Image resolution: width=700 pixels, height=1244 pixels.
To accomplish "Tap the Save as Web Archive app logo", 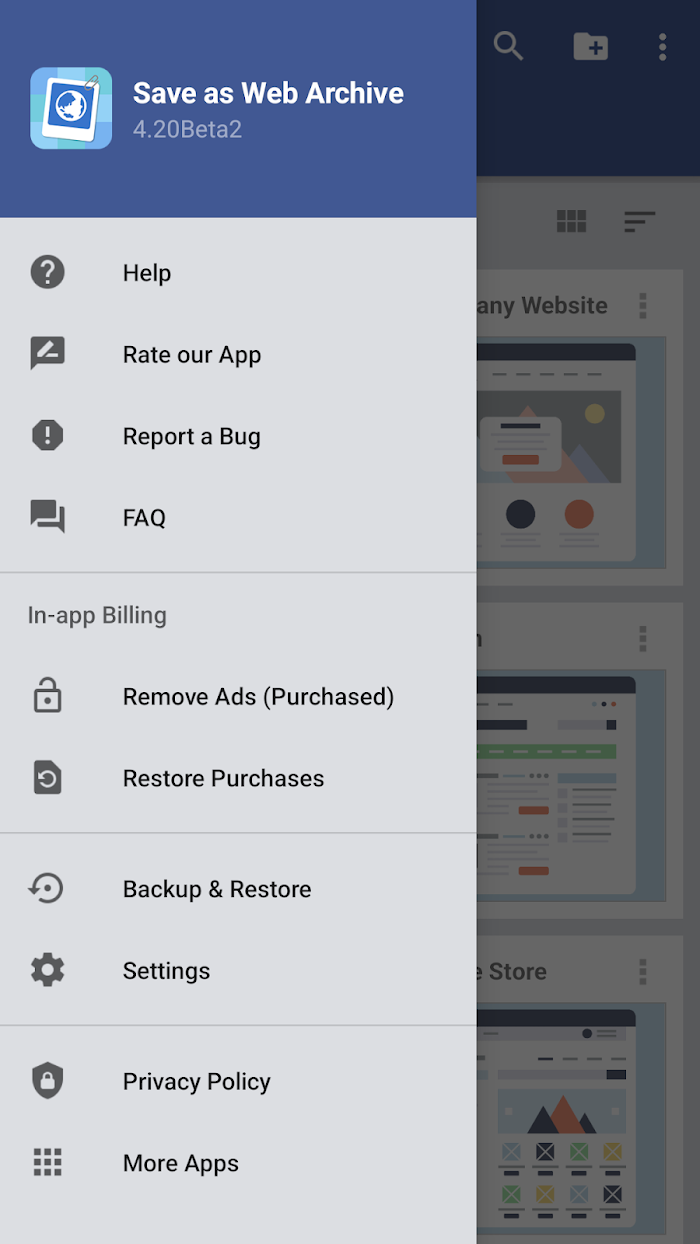I will (x=71, y=108).
